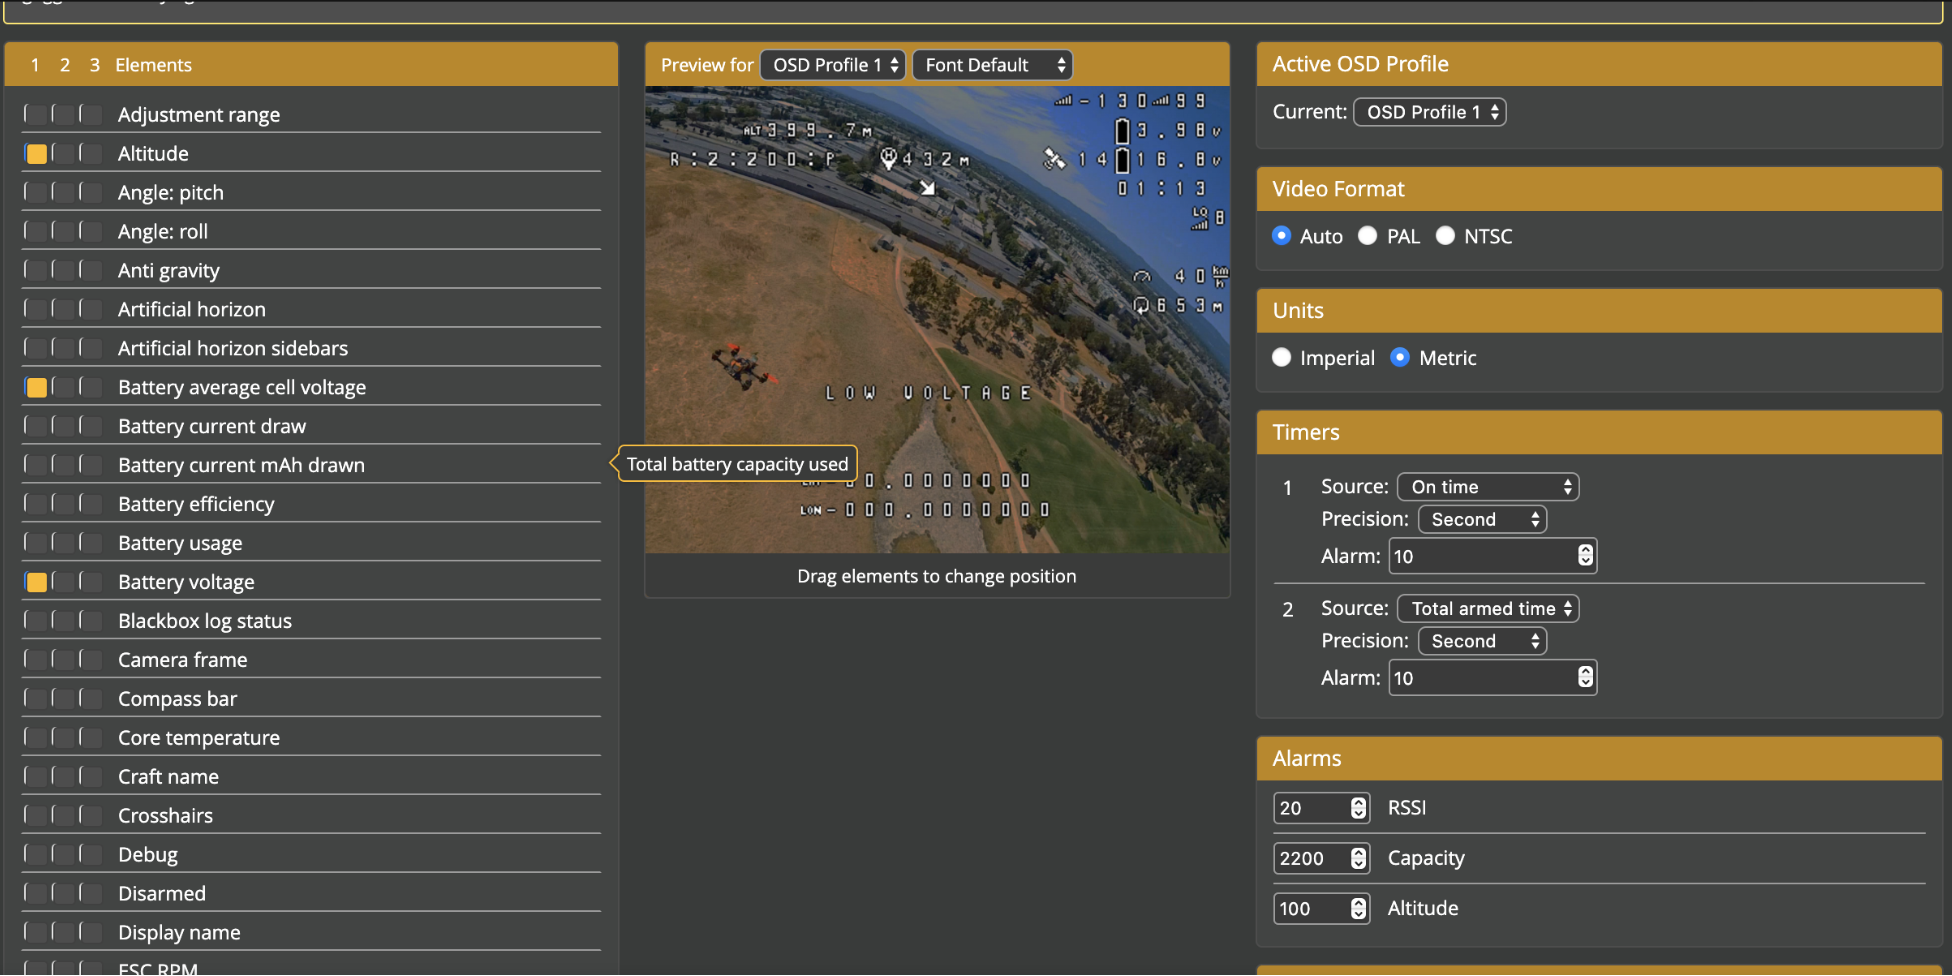Open Timer 2 Source dropdown (Total armed time)
Screen dimensions: 1952x976
[x=1488, y=609]
